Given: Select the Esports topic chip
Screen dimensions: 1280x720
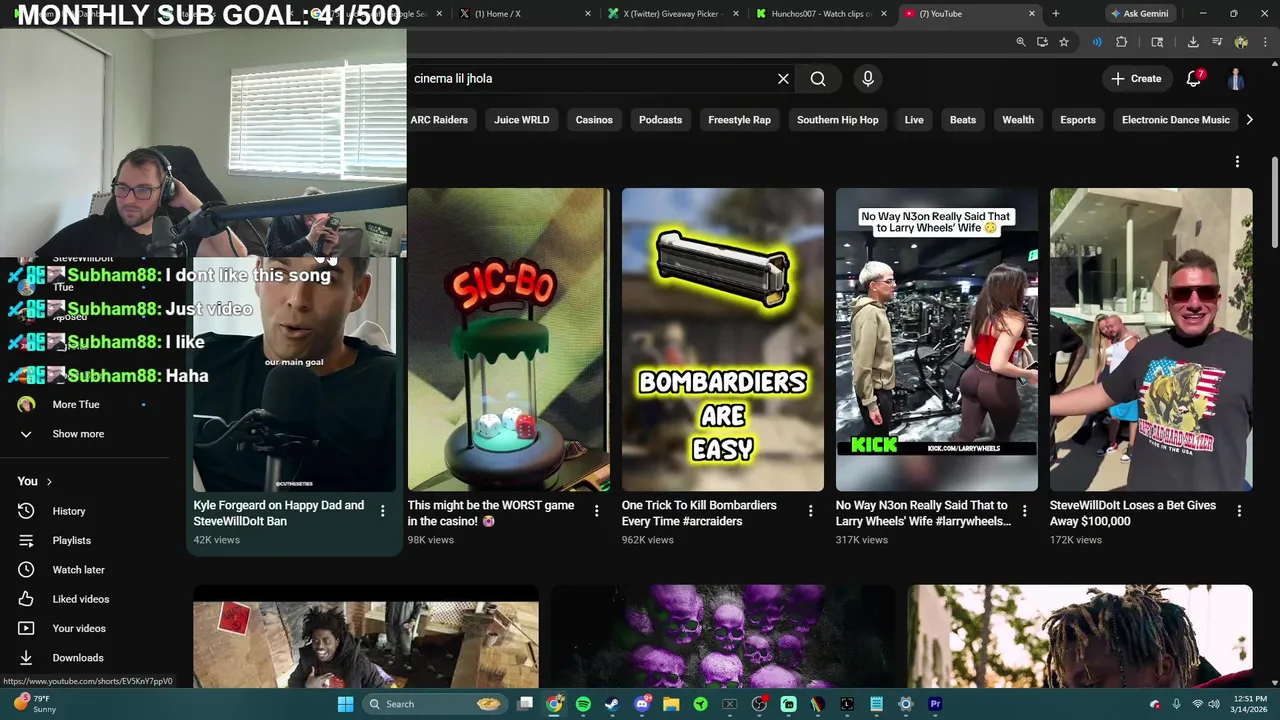Looking at the screenshot, I should pyautogui.click(x=1078, y=120).
